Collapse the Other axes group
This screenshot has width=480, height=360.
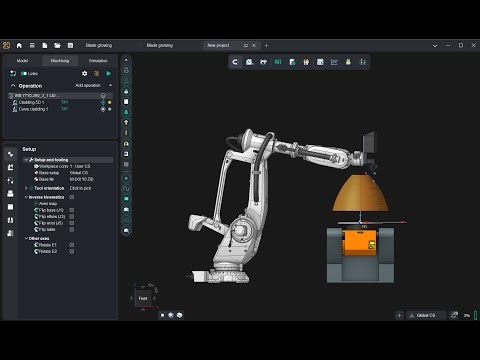click(x=26, y=239)
